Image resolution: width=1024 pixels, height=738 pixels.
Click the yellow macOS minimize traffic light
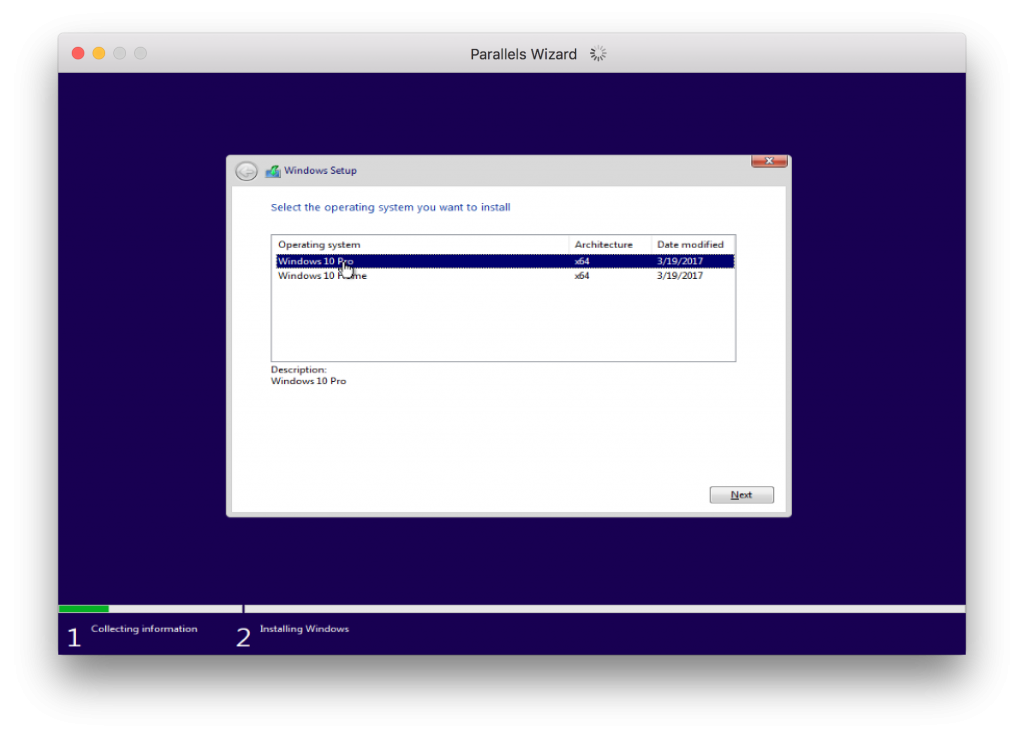click(x=98, y=53)
